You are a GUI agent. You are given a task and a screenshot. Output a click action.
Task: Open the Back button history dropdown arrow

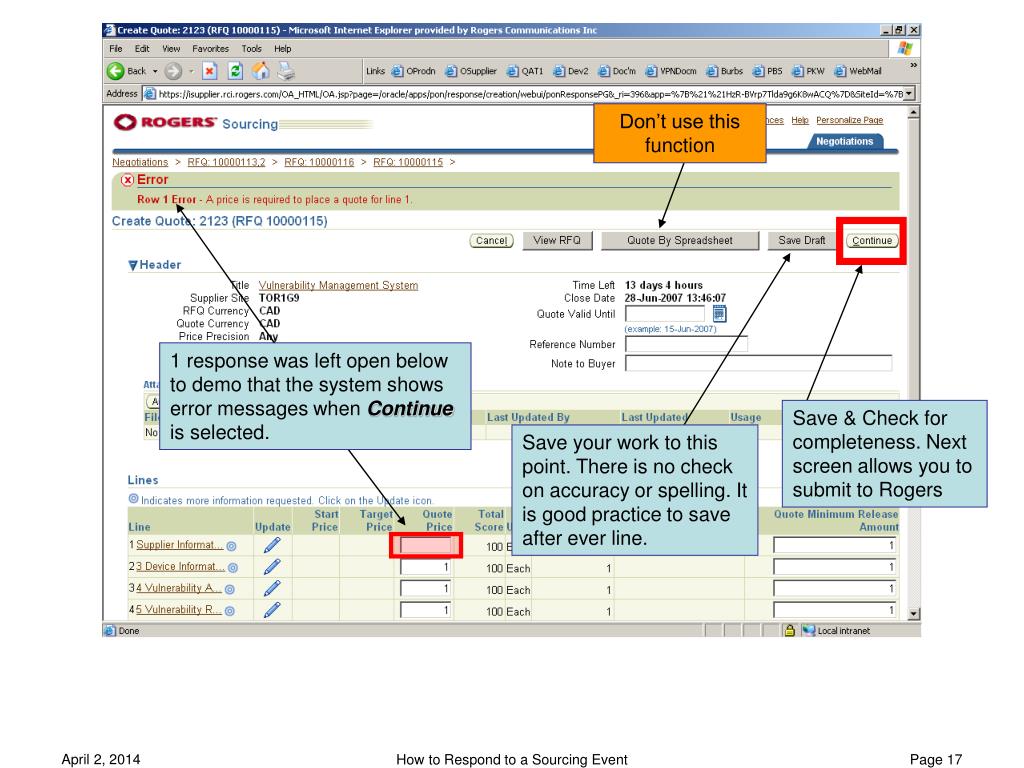[x=155, y=71]
